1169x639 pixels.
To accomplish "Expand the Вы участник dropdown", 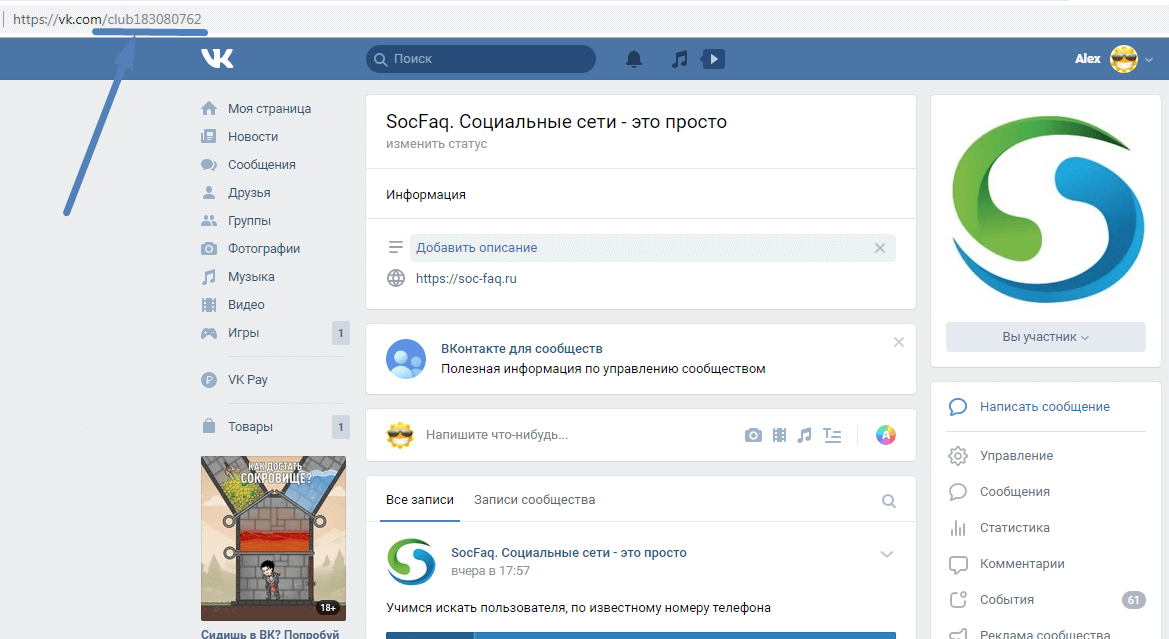I will [x=1045, y=337].
